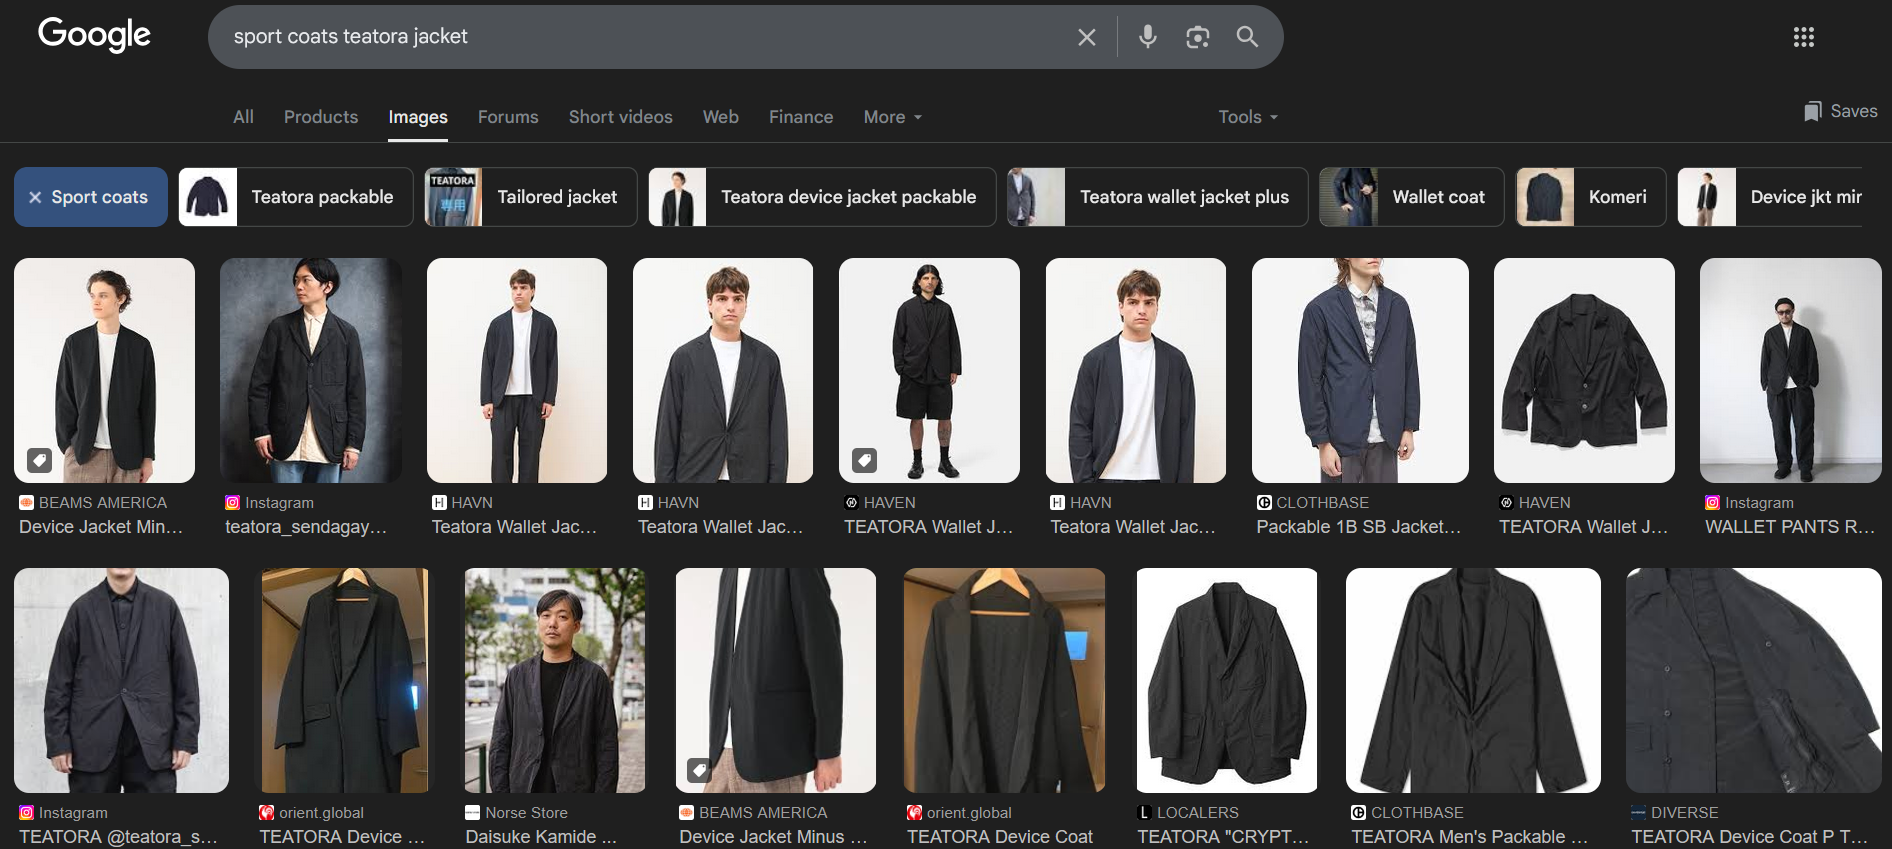The width and height of the screenshot is (1892, 849).
Task: Open BEAMS AMERICA Device Jacket Min image
Action: pos(104,370)
